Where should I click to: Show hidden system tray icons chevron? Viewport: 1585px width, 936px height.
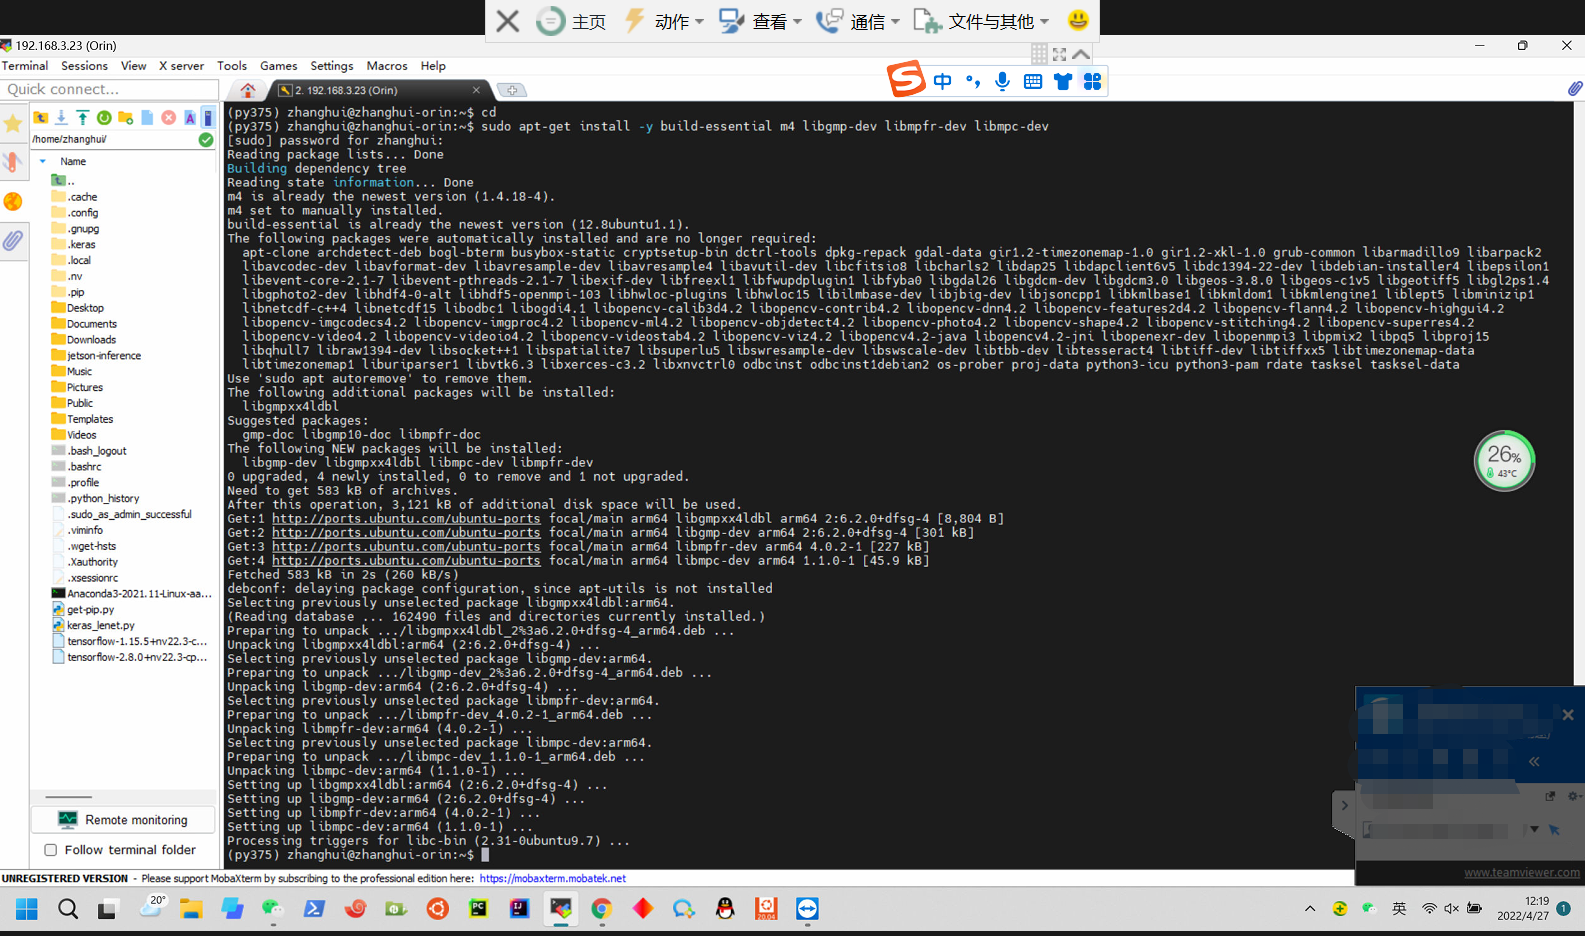click(1310, 909)
